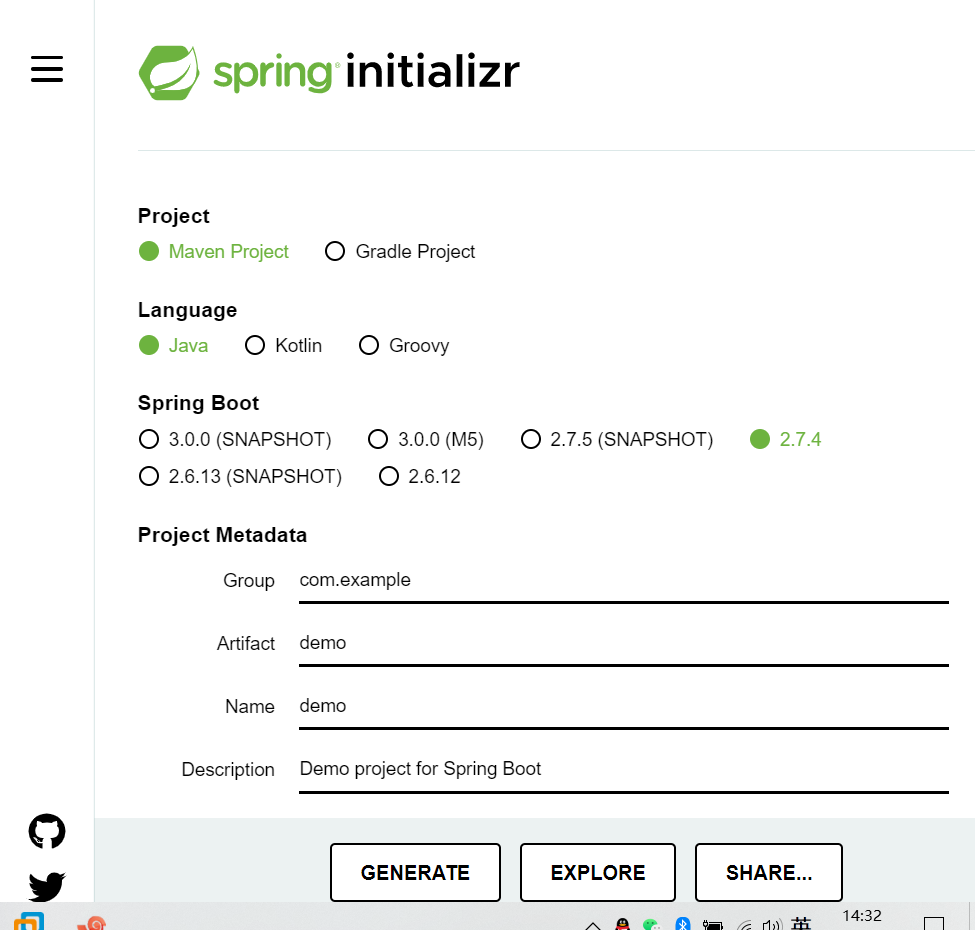Click the Spring Boot section heading

(x=198, y=403)
